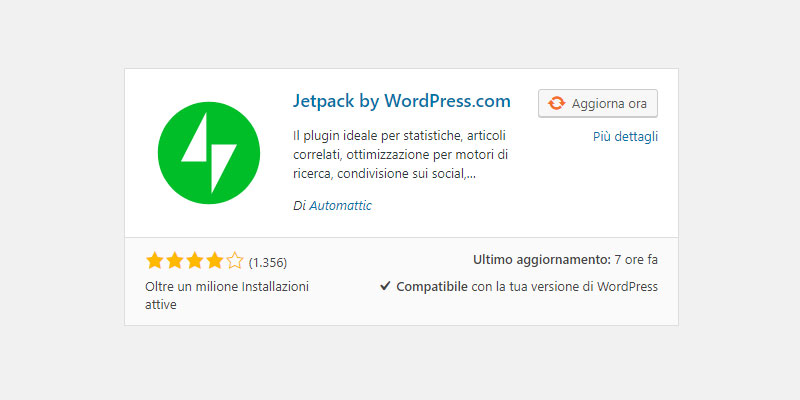The height and width of the screenshot is (400, 800).
Task: Click the Aggiorna ora button
Action: 598,104
